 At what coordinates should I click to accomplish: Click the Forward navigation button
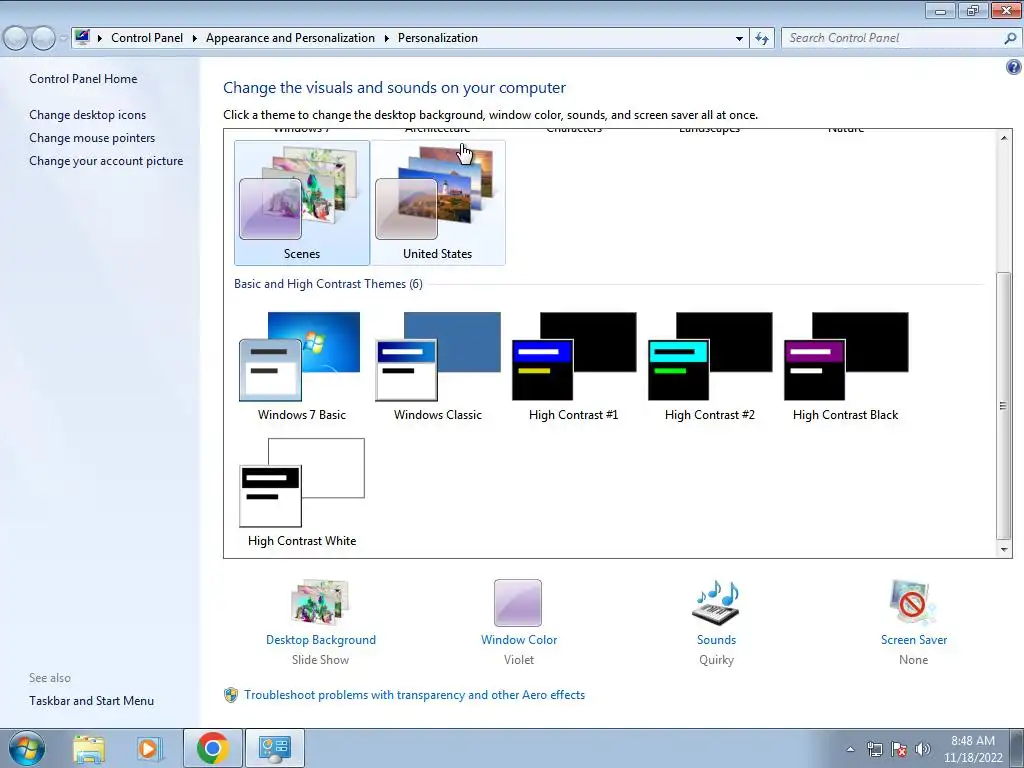43,38
